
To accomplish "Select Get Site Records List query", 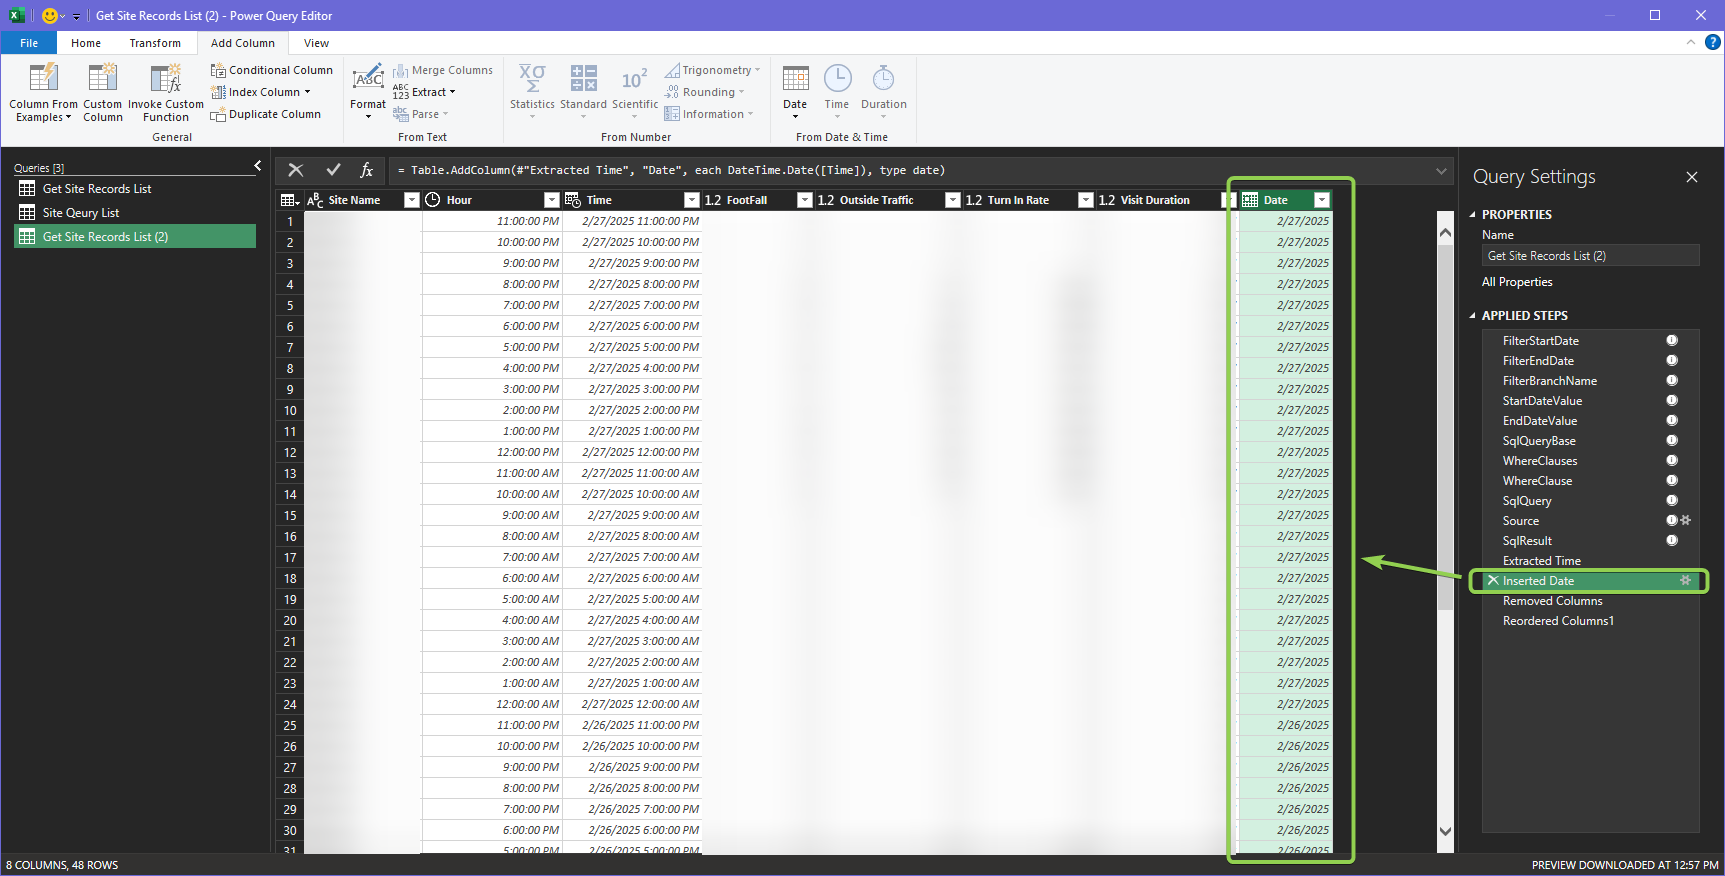I will (135, 188).
